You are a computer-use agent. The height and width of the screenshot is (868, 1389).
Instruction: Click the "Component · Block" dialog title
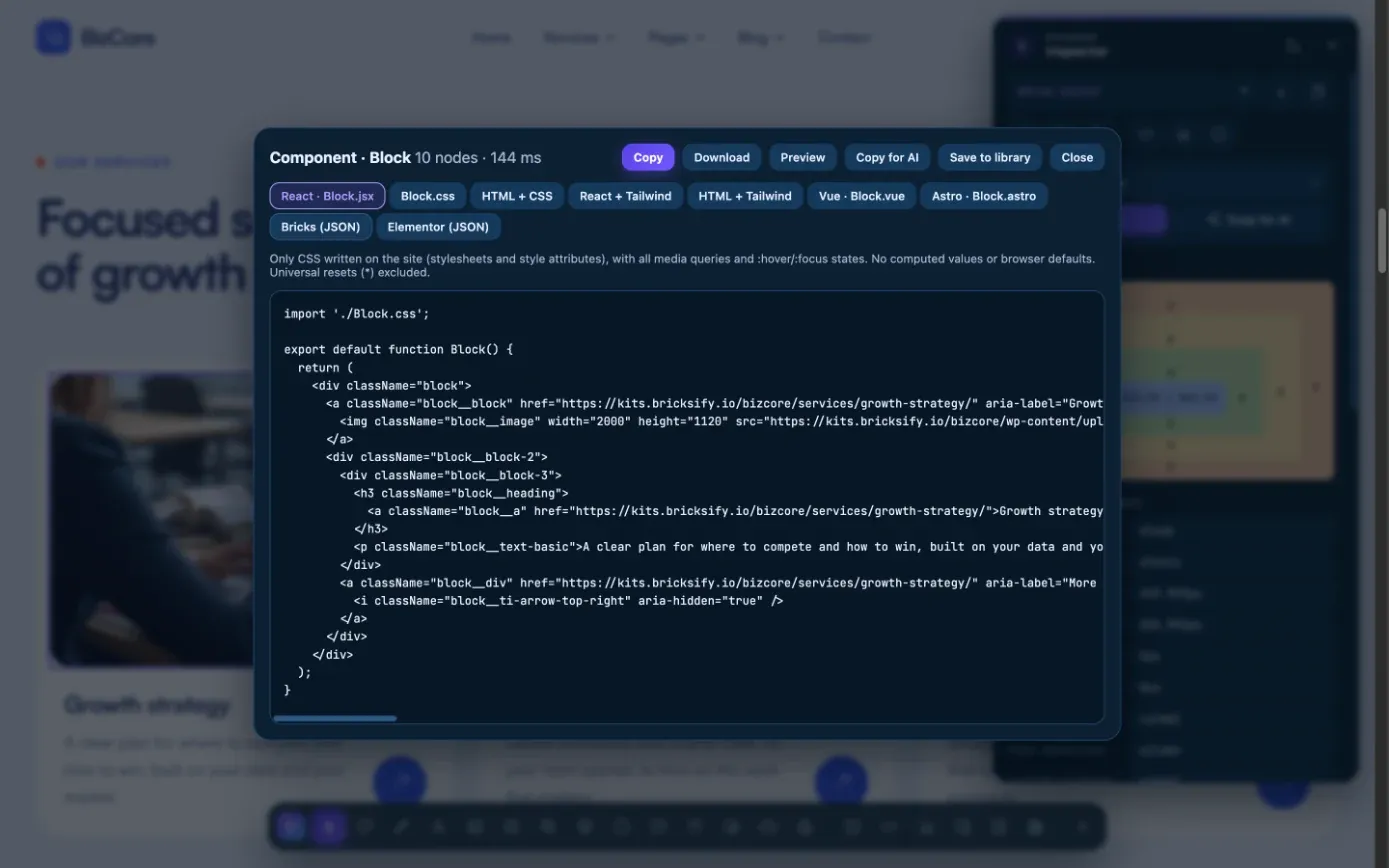point(340,157)
